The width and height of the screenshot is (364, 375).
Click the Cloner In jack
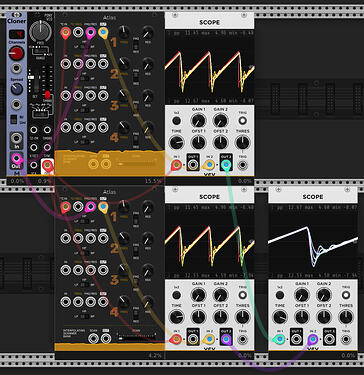(x=16, y=137)
